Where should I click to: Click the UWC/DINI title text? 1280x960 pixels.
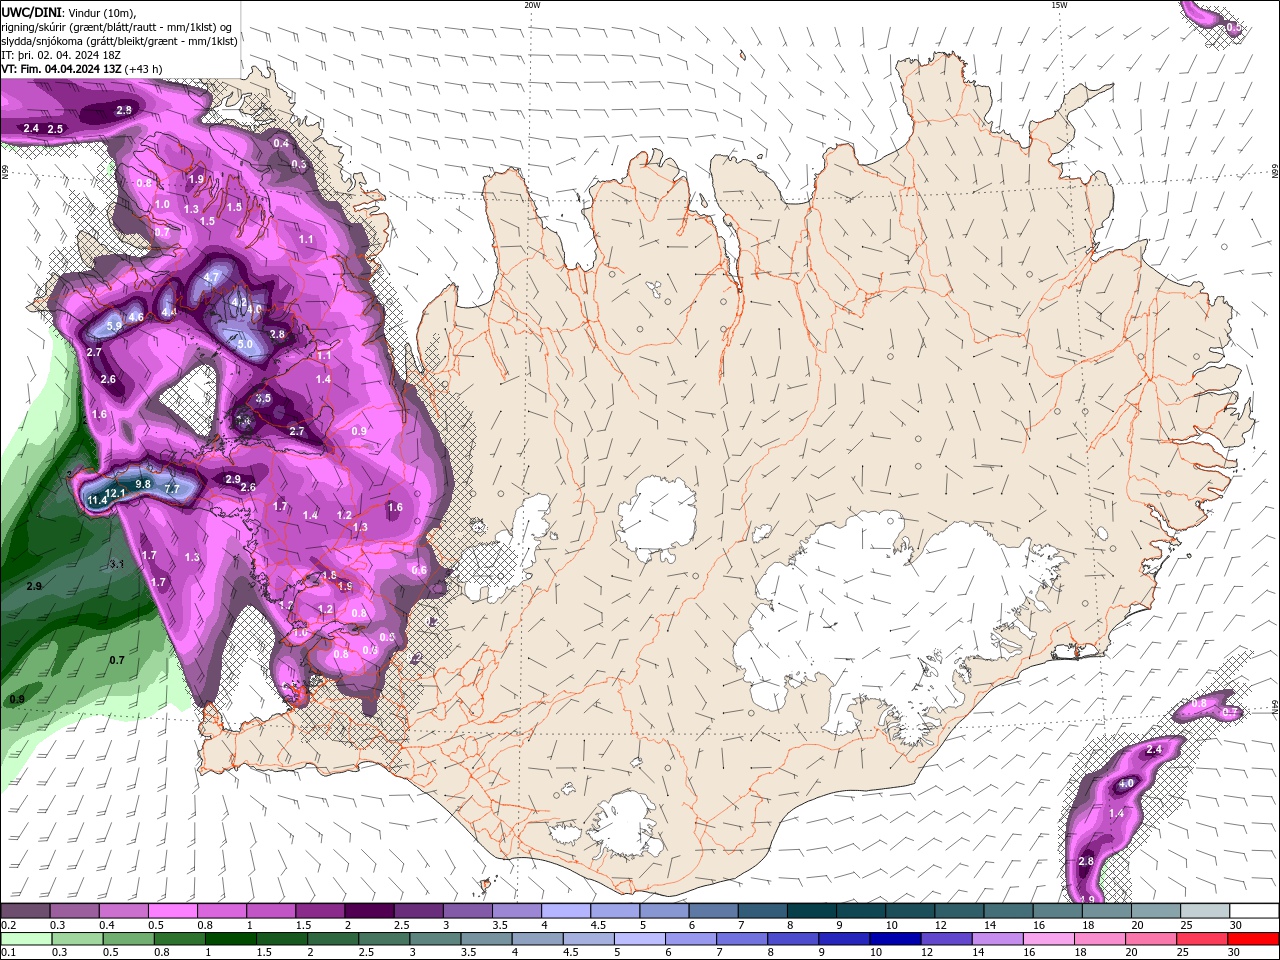(31, 11)
